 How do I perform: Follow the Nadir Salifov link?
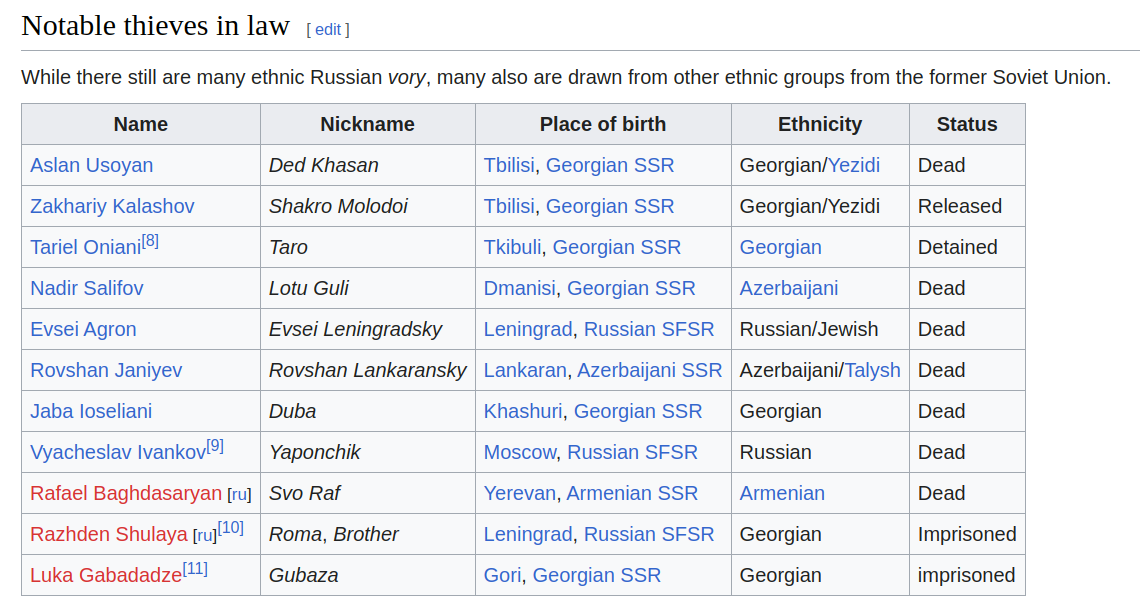pyautogui.click(x=86, y=288)
